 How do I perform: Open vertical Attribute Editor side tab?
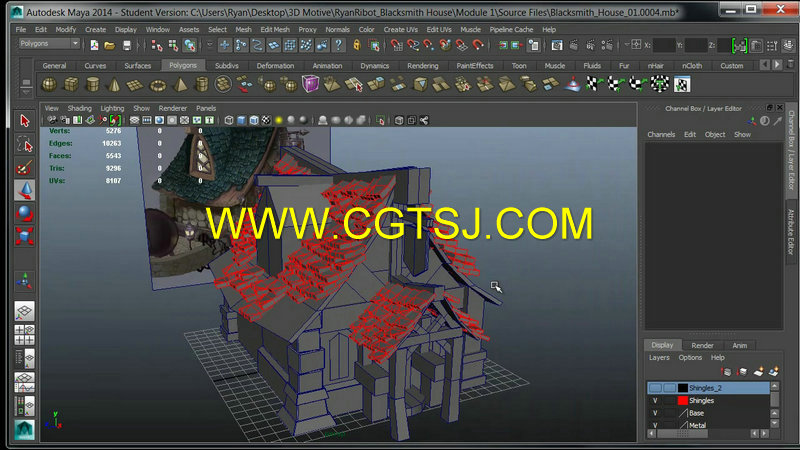click(x=791, y=232)
